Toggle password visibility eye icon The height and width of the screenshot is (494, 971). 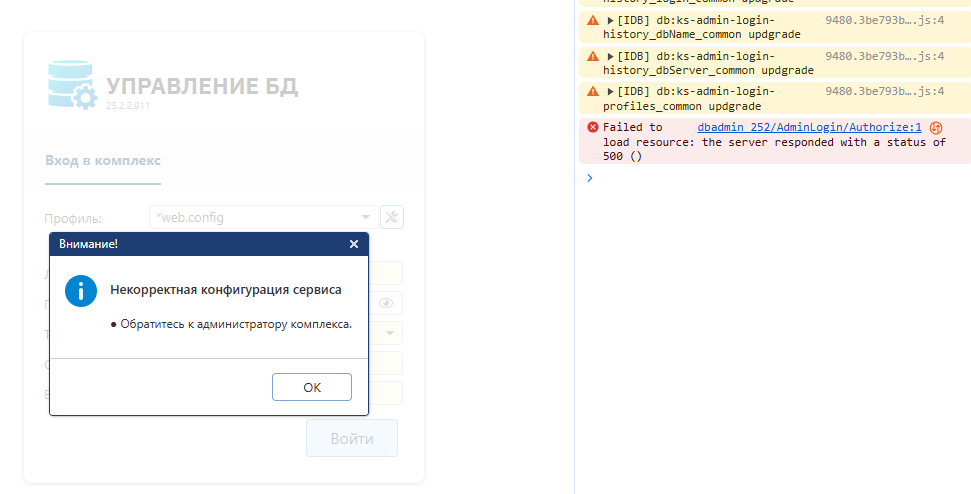coord(386,303)
